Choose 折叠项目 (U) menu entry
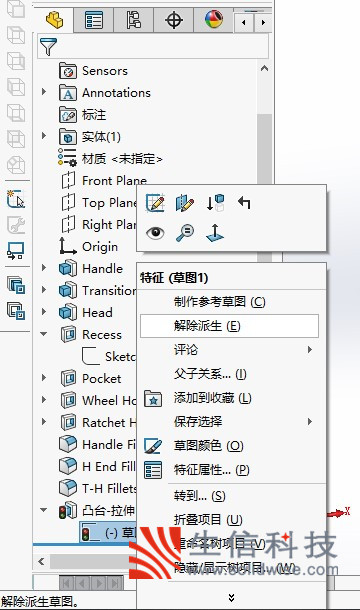The image size is (360, 610). pos(231,520)
